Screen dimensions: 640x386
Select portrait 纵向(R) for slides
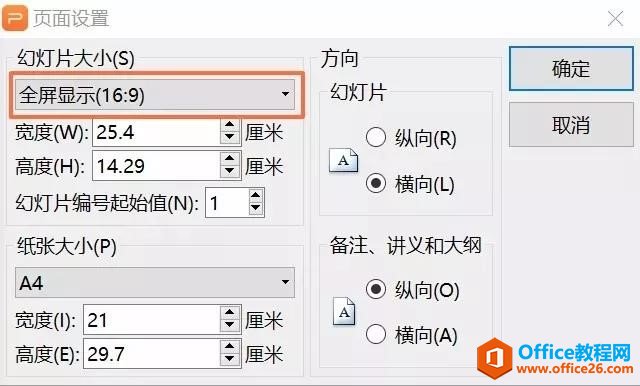point(411,138)
